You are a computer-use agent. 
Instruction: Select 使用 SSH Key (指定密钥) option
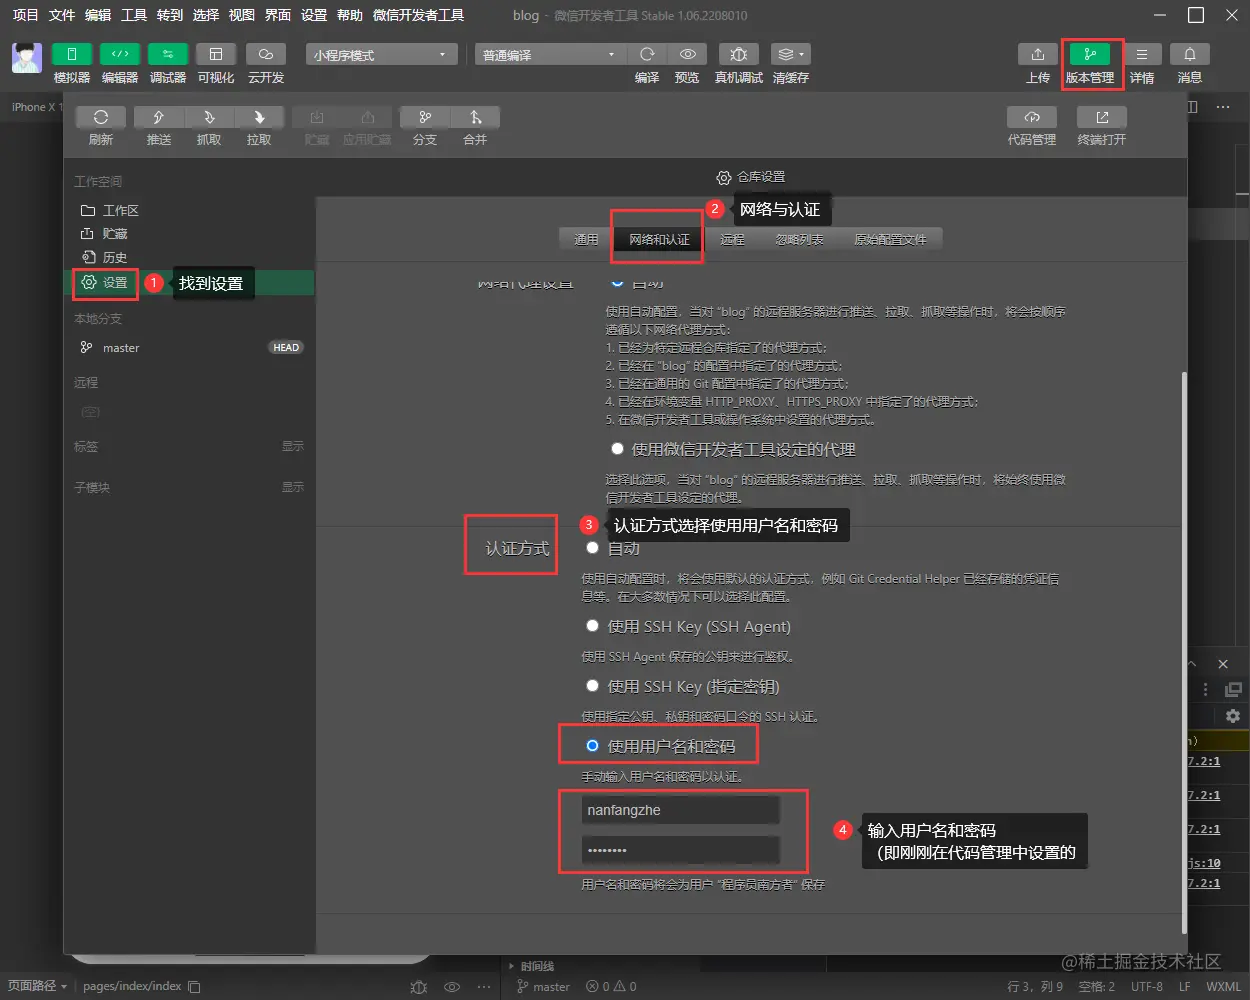point(592,686)
